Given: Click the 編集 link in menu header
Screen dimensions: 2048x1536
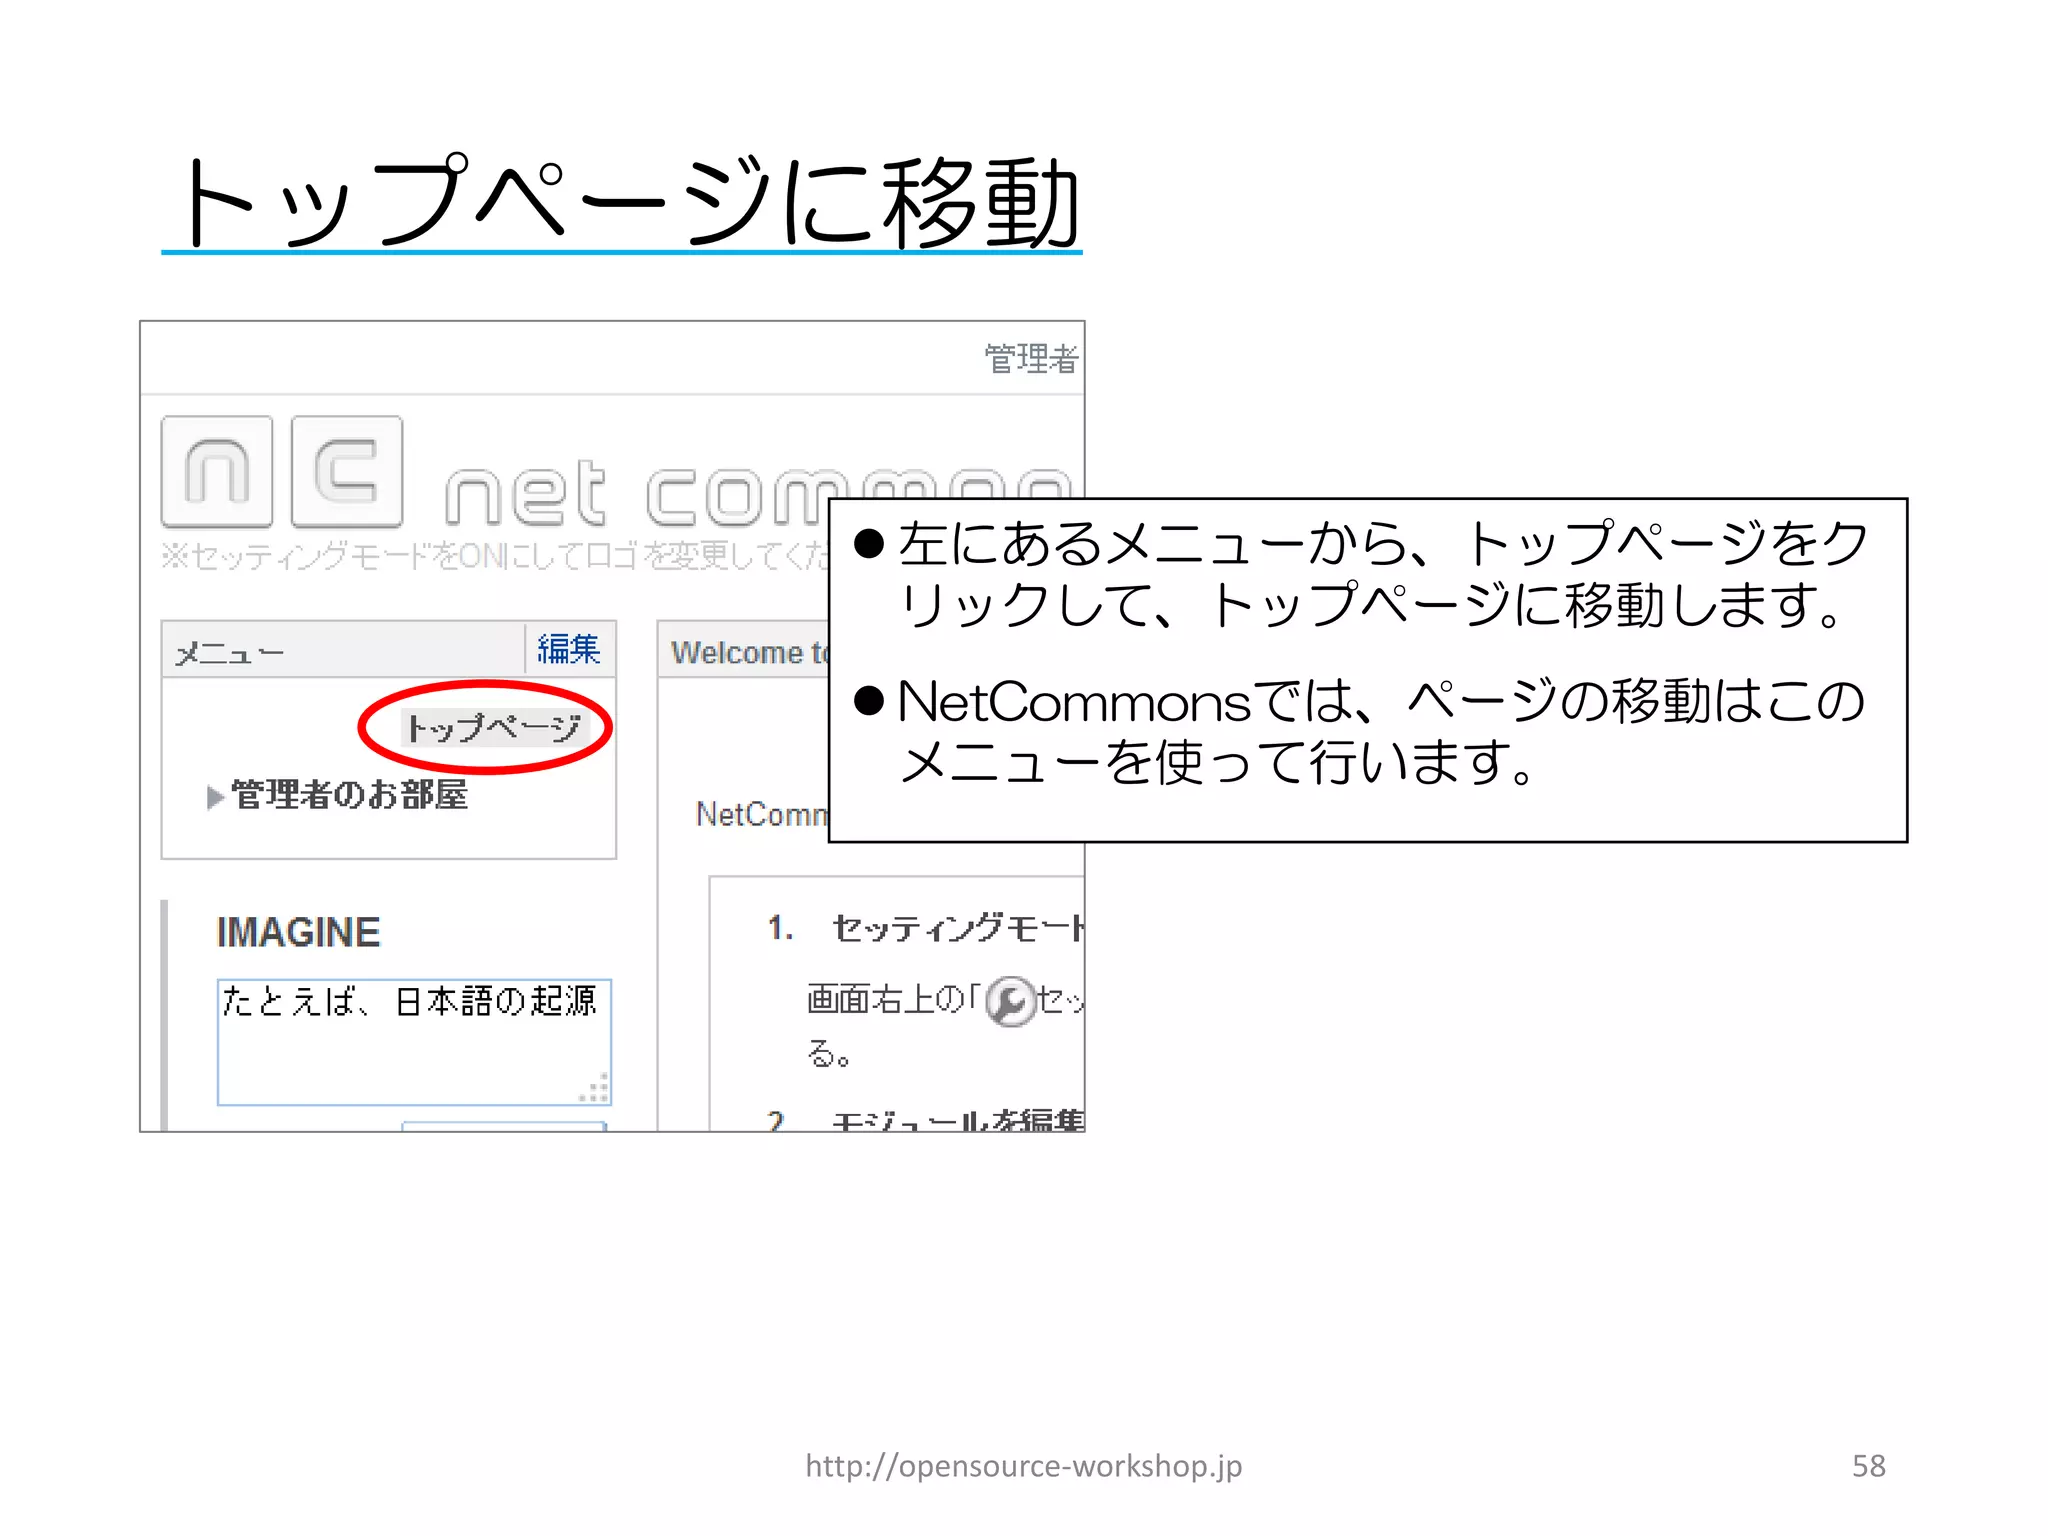Looking at the screenshot, I should point(568,650).
